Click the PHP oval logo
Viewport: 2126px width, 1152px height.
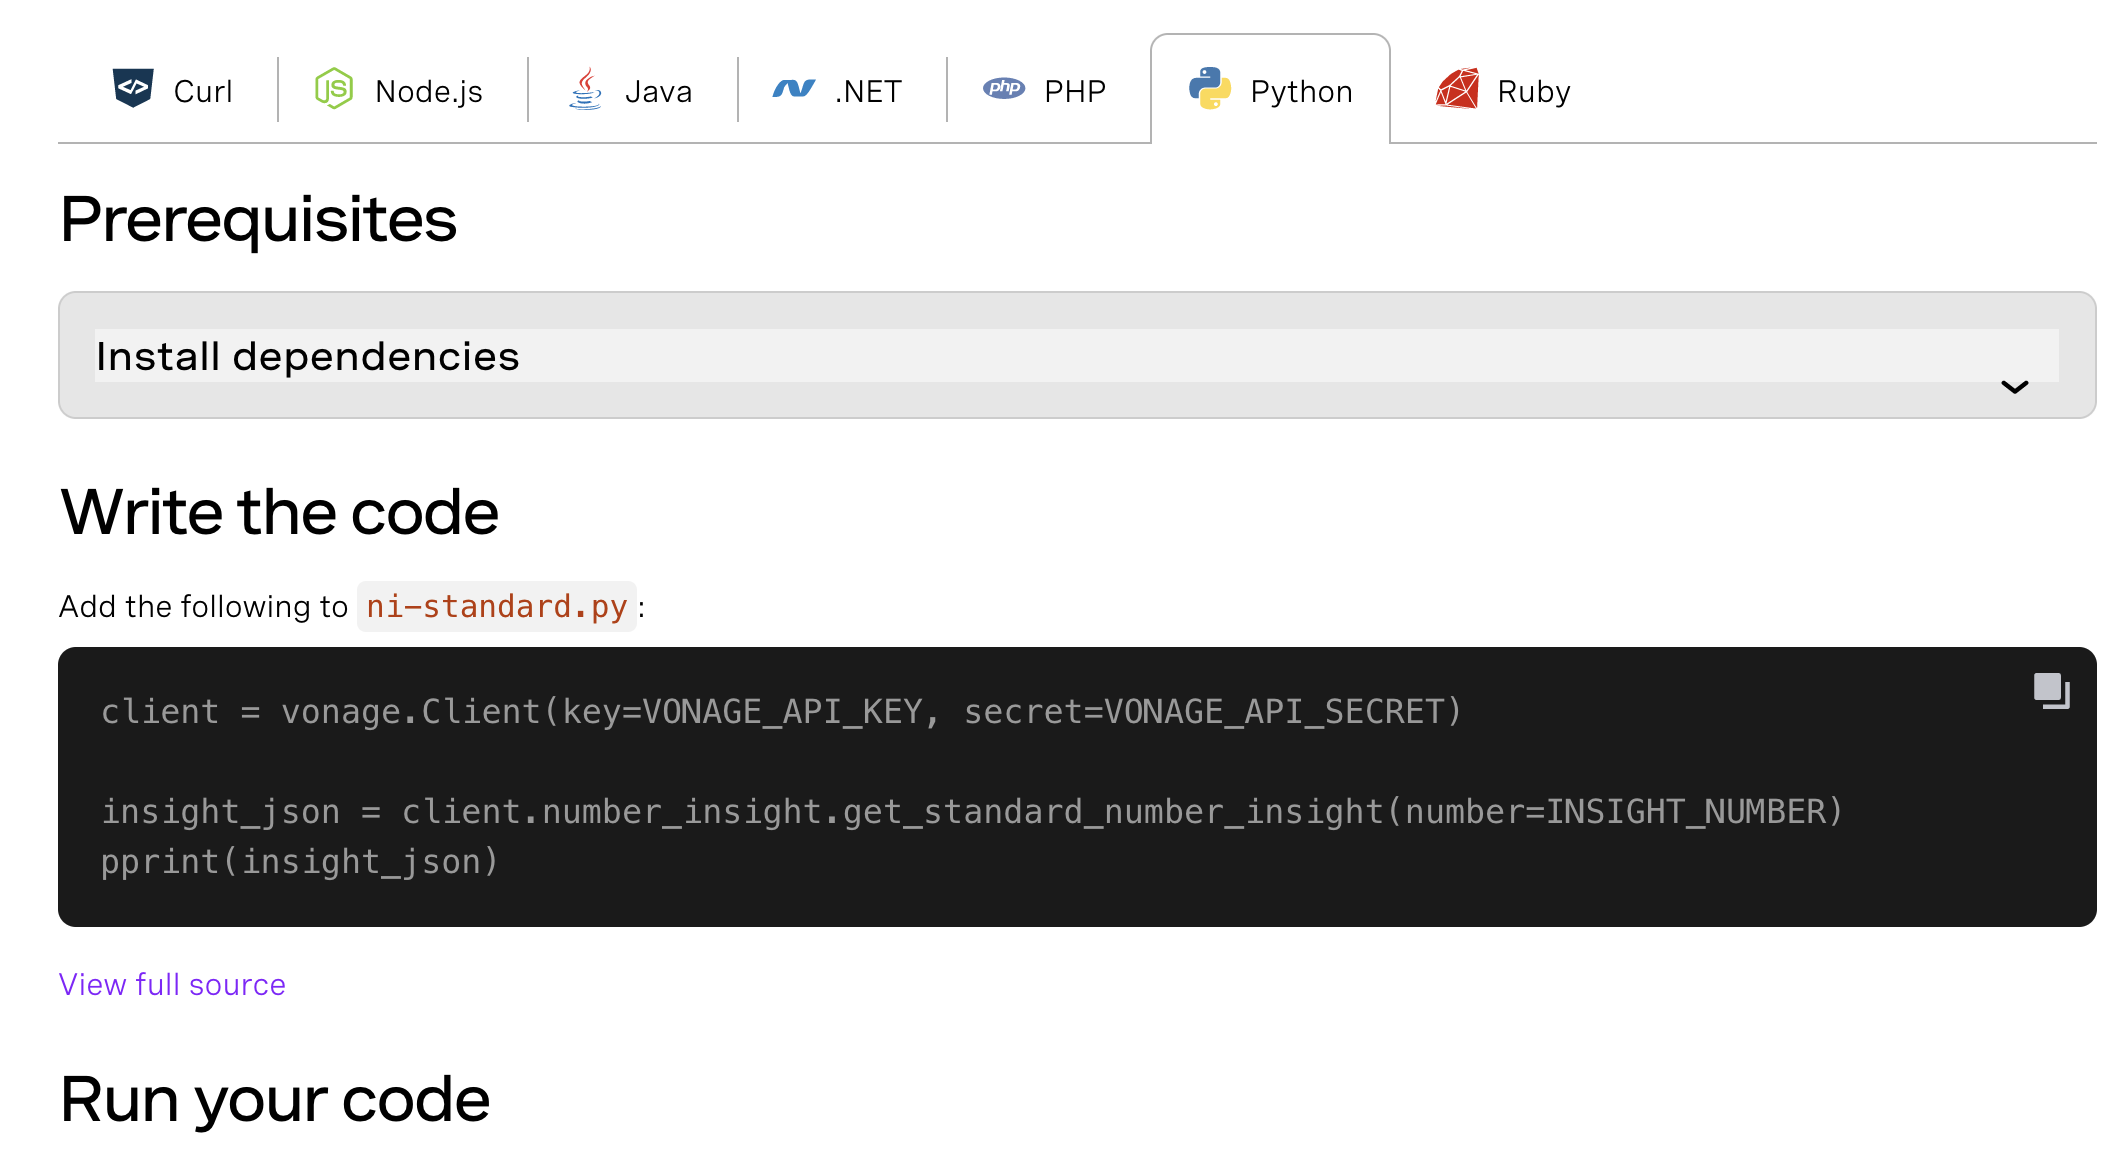[1004, 88]
